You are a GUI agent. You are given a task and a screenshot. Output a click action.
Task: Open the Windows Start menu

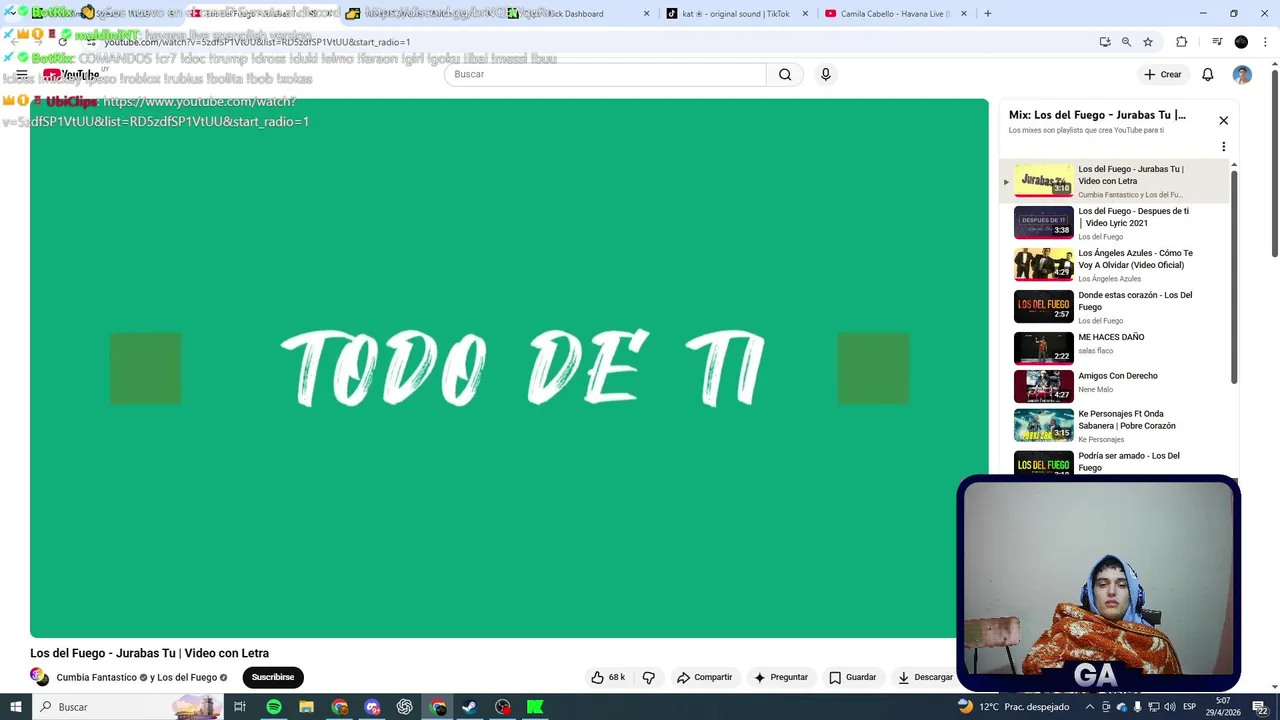pyautogui.click(x=15, y=706)
